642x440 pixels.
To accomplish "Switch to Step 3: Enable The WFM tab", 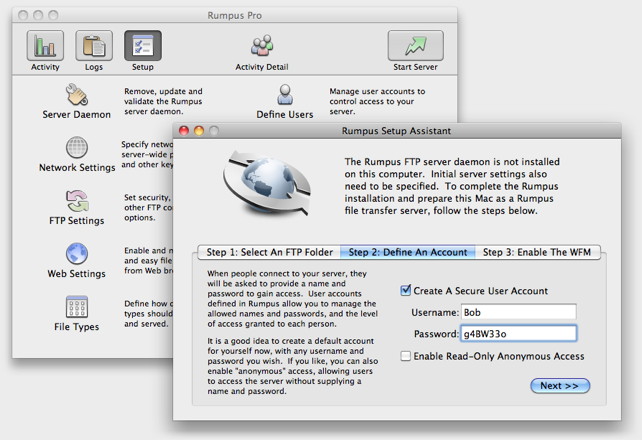I will coord(538,252).
